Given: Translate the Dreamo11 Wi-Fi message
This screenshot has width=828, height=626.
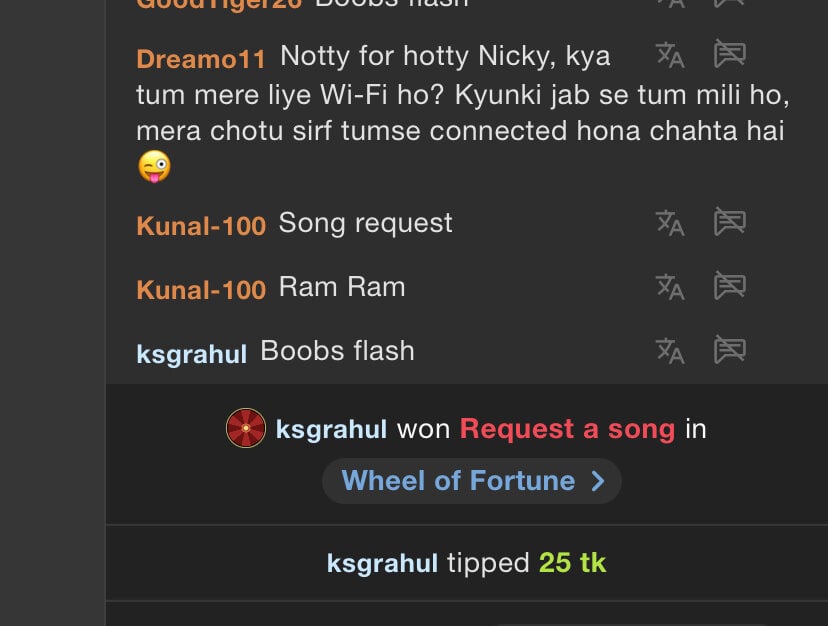Looking at the screenshot, I should click(x=669, y=55).
